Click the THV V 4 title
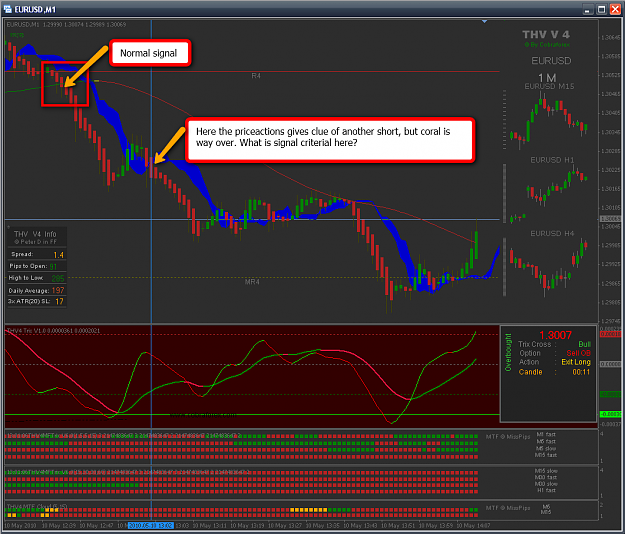This screenshot has height=534, width=625. click(546, 35)
